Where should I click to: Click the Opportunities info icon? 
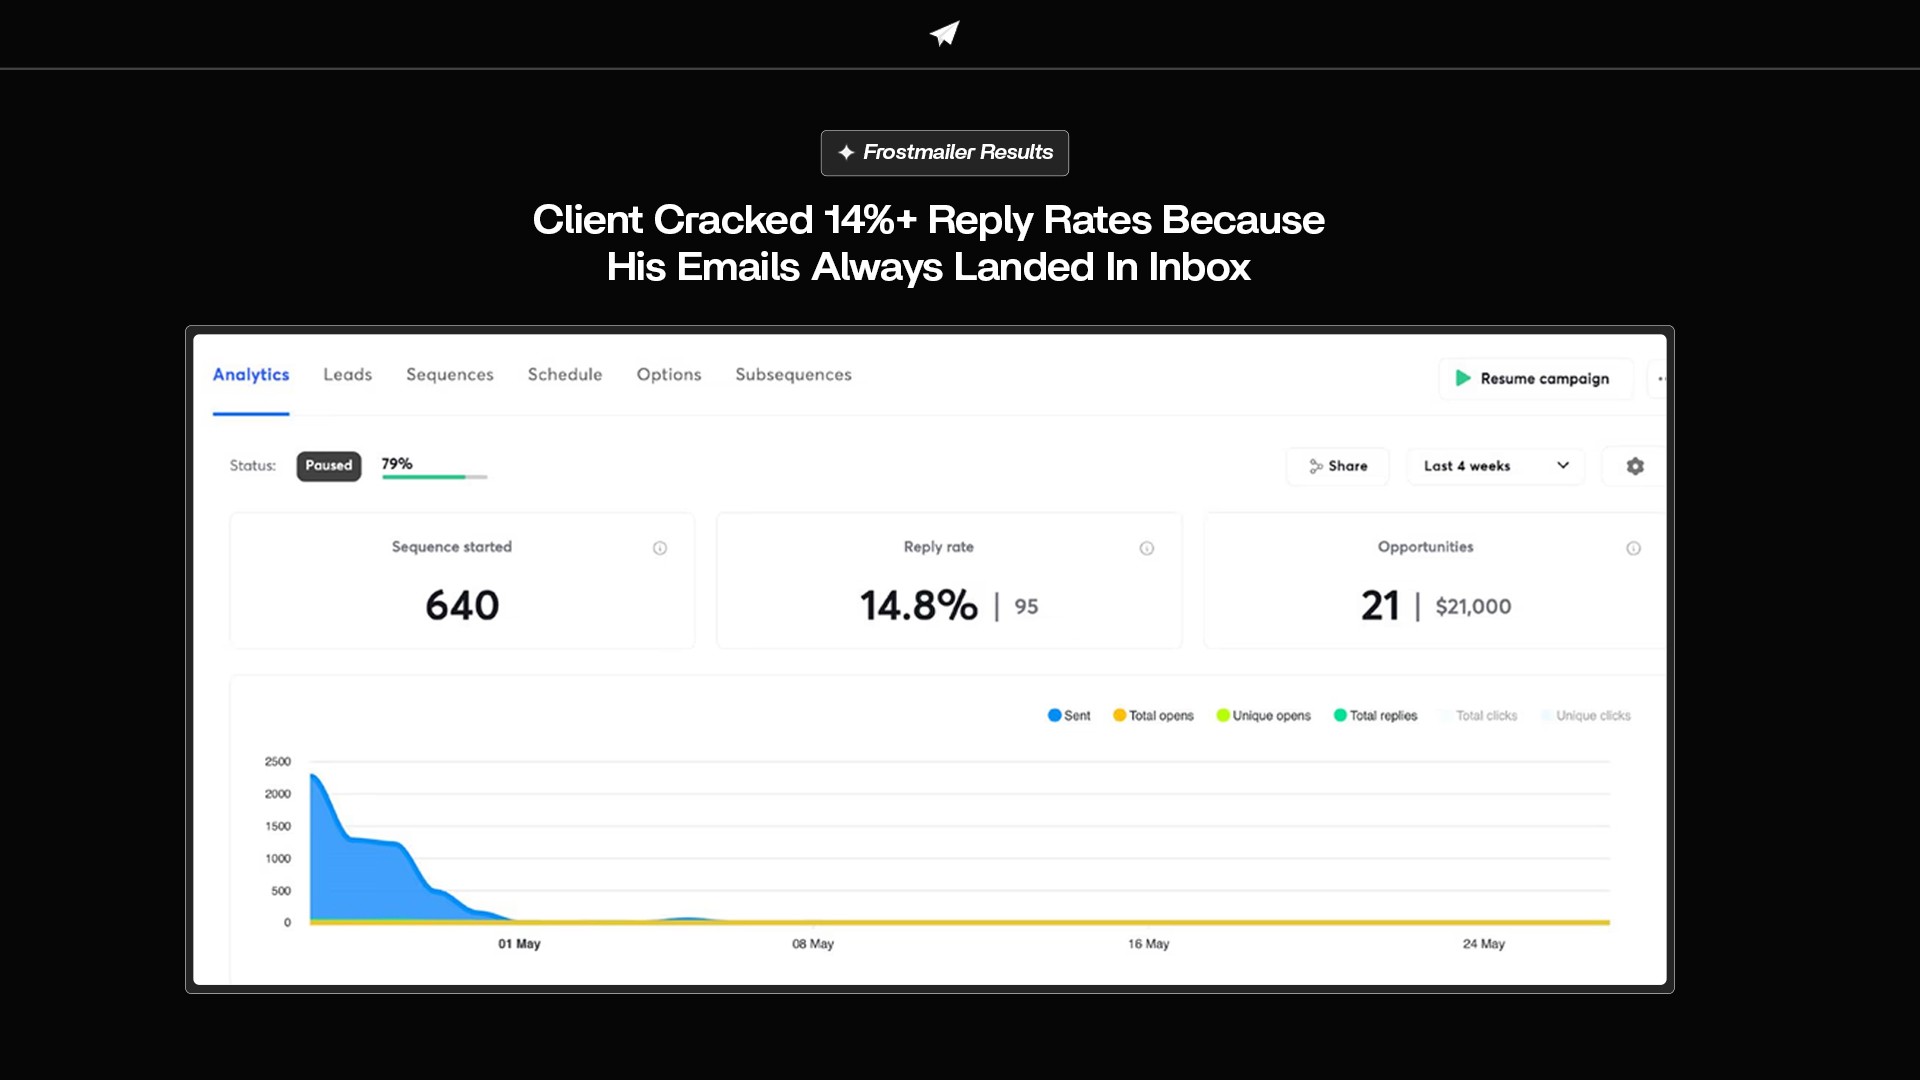1633,548
